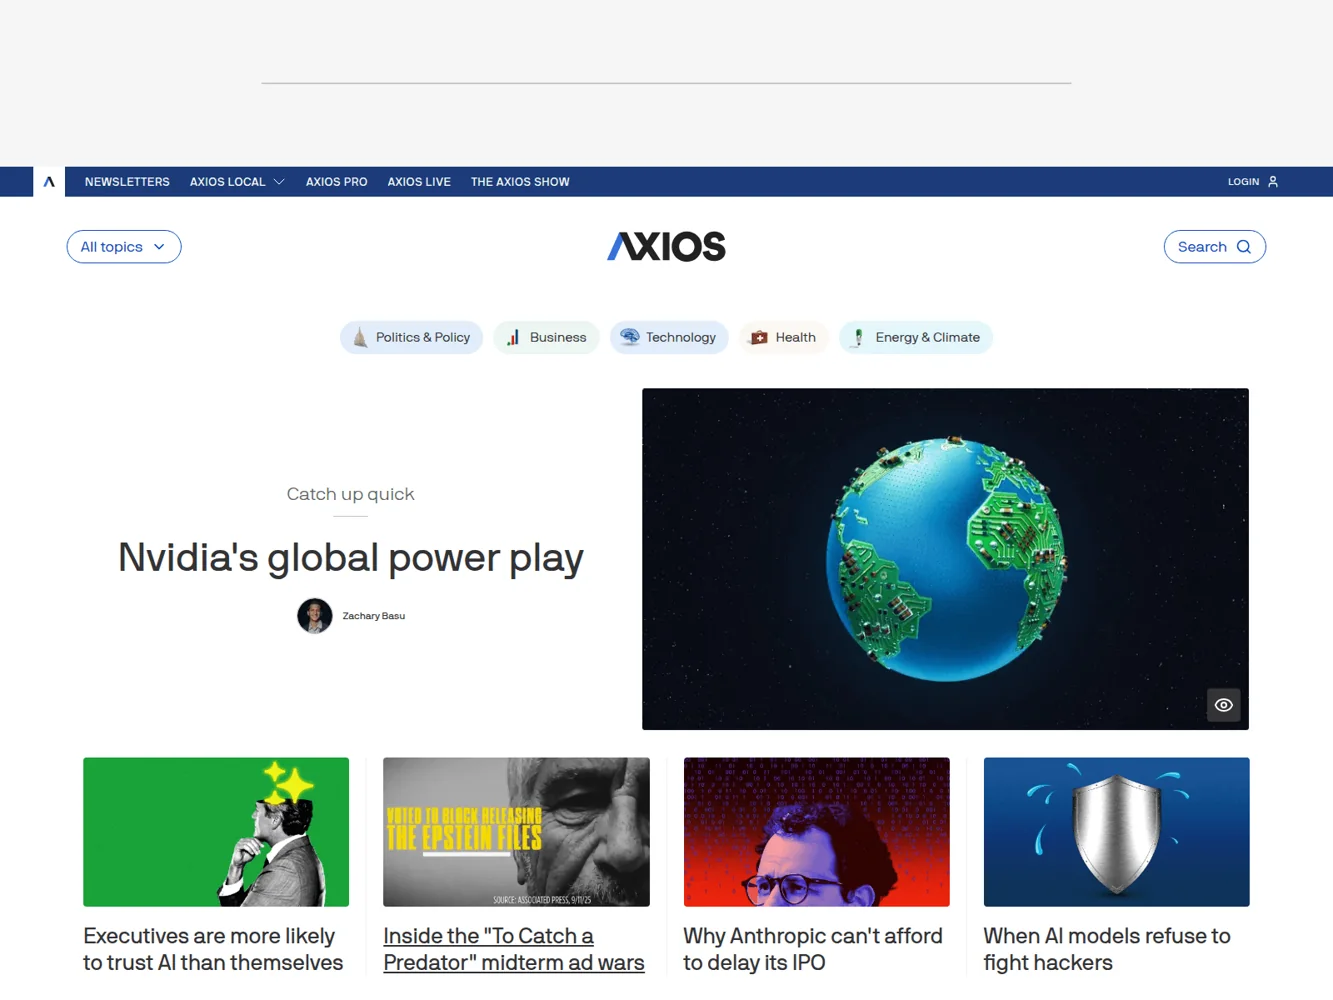This screenshot has height=1000, width=1333.
Task: Select the Technology topic pill
Action: pos(669,338)
